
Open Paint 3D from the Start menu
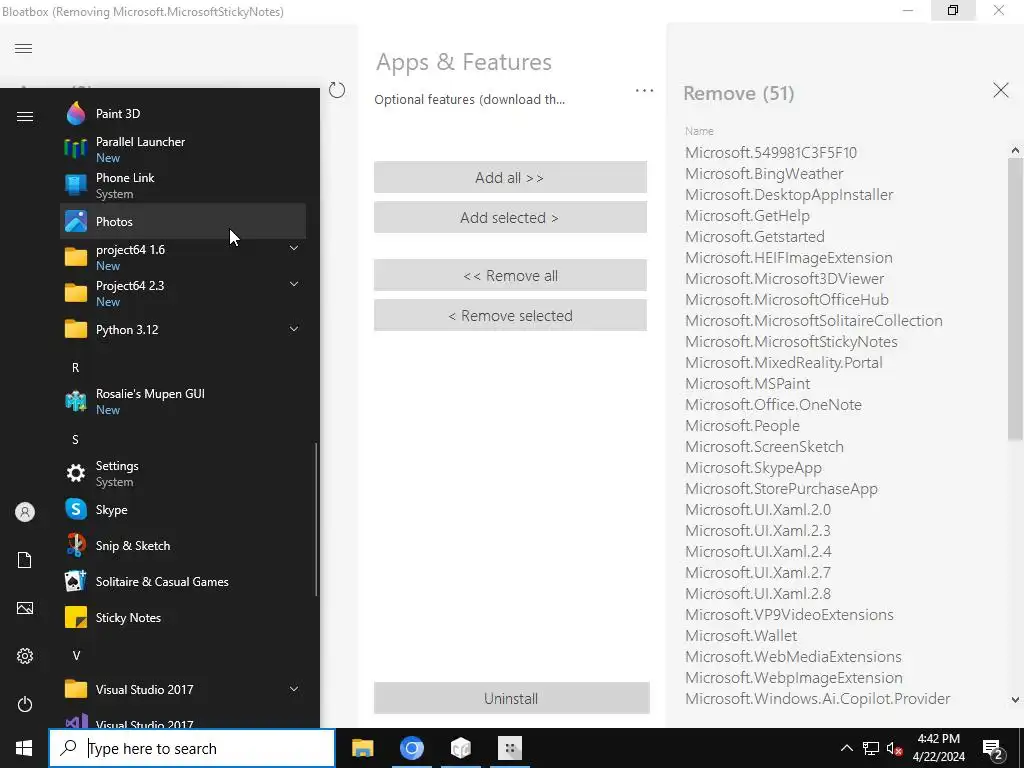pyautogui.click(x=183, y=114)
